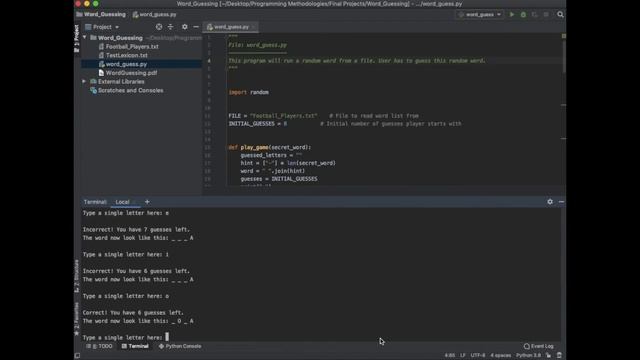Add a new terminal session with plus
640x360 pixels.
(147, 202)
